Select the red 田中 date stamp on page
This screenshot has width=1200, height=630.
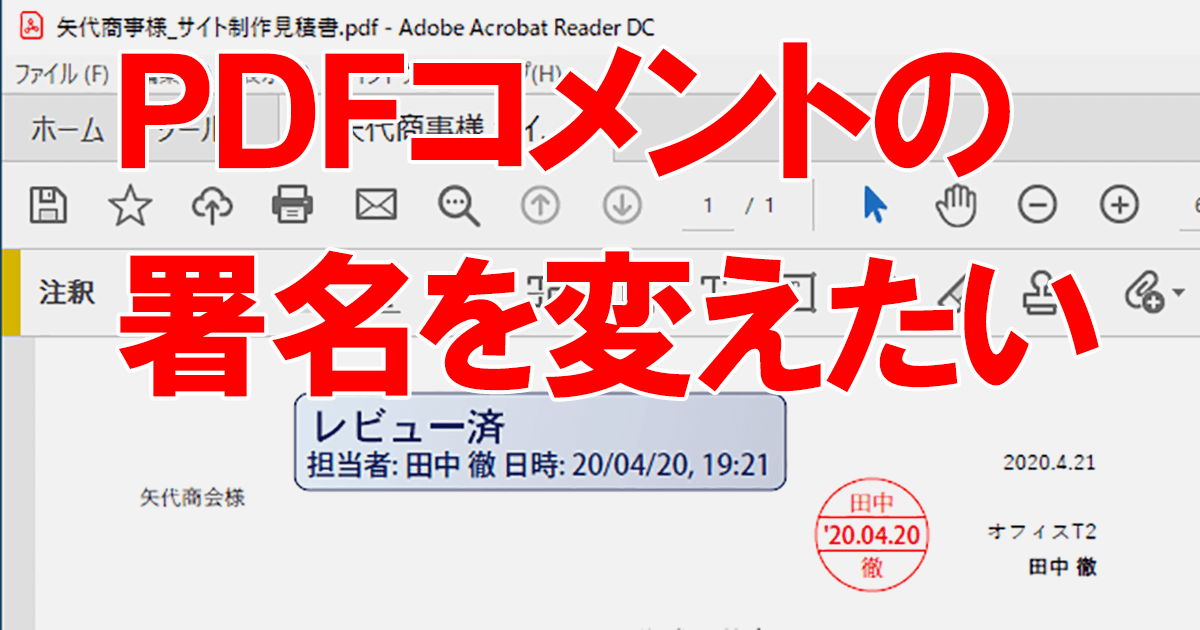[x=872, y=534]
